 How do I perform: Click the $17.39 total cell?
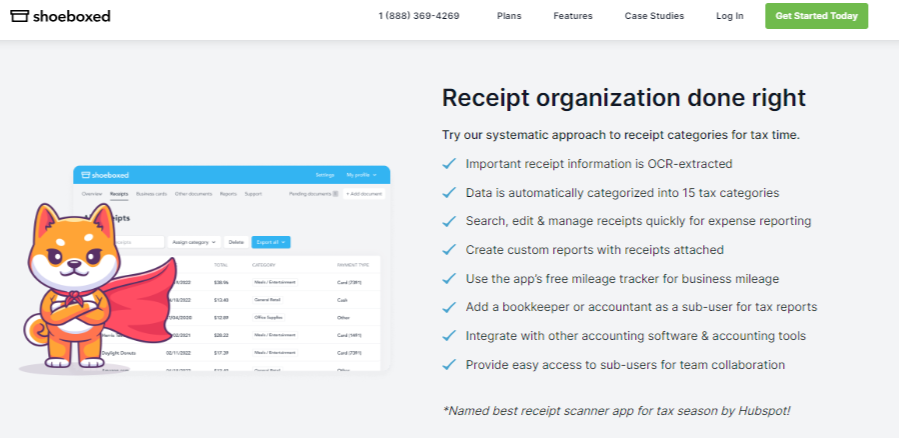tap(221, 351)
